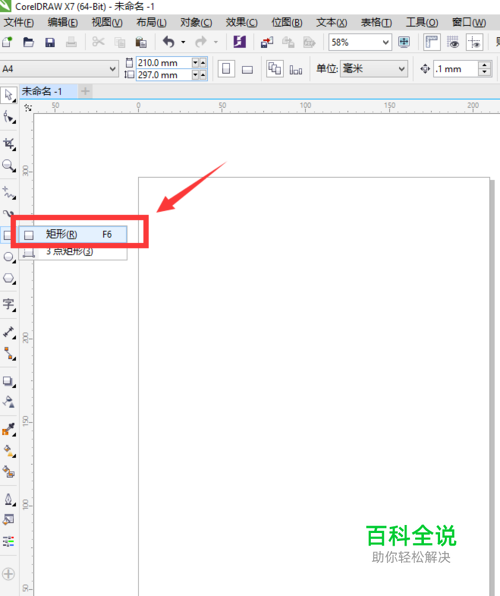This screenshot has width=500, height=596.
Task: Select the Interactive Fill tool
Action: [x=9, y=451]
